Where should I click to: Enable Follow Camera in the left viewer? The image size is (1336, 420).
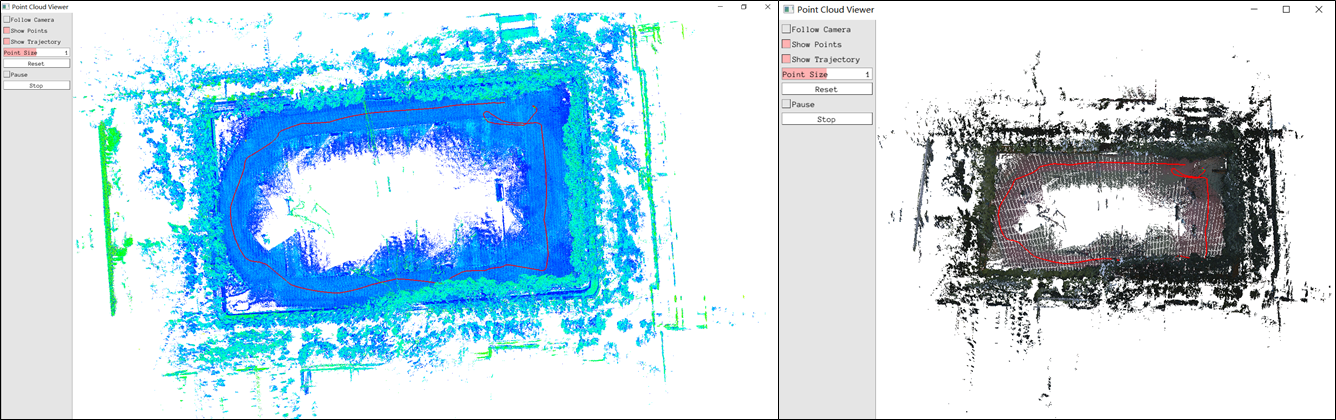click(x=6, y=19)
